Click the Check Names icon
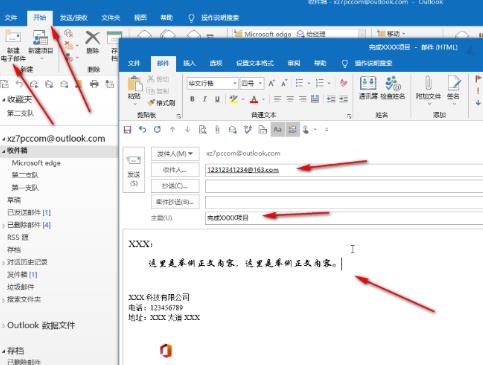The image size is (483, 365). (x=392, y=83)
